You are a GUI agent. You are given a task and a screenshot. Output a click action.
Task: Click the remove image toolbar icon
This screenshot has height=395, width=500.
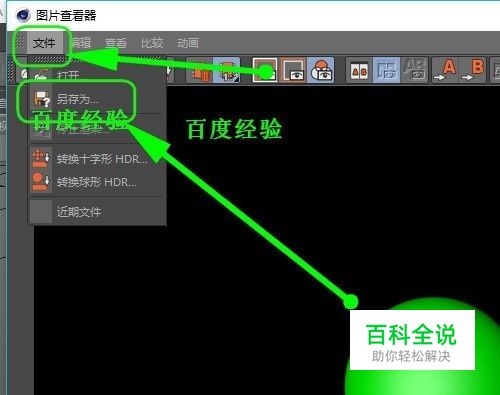[x=199, y=70]
